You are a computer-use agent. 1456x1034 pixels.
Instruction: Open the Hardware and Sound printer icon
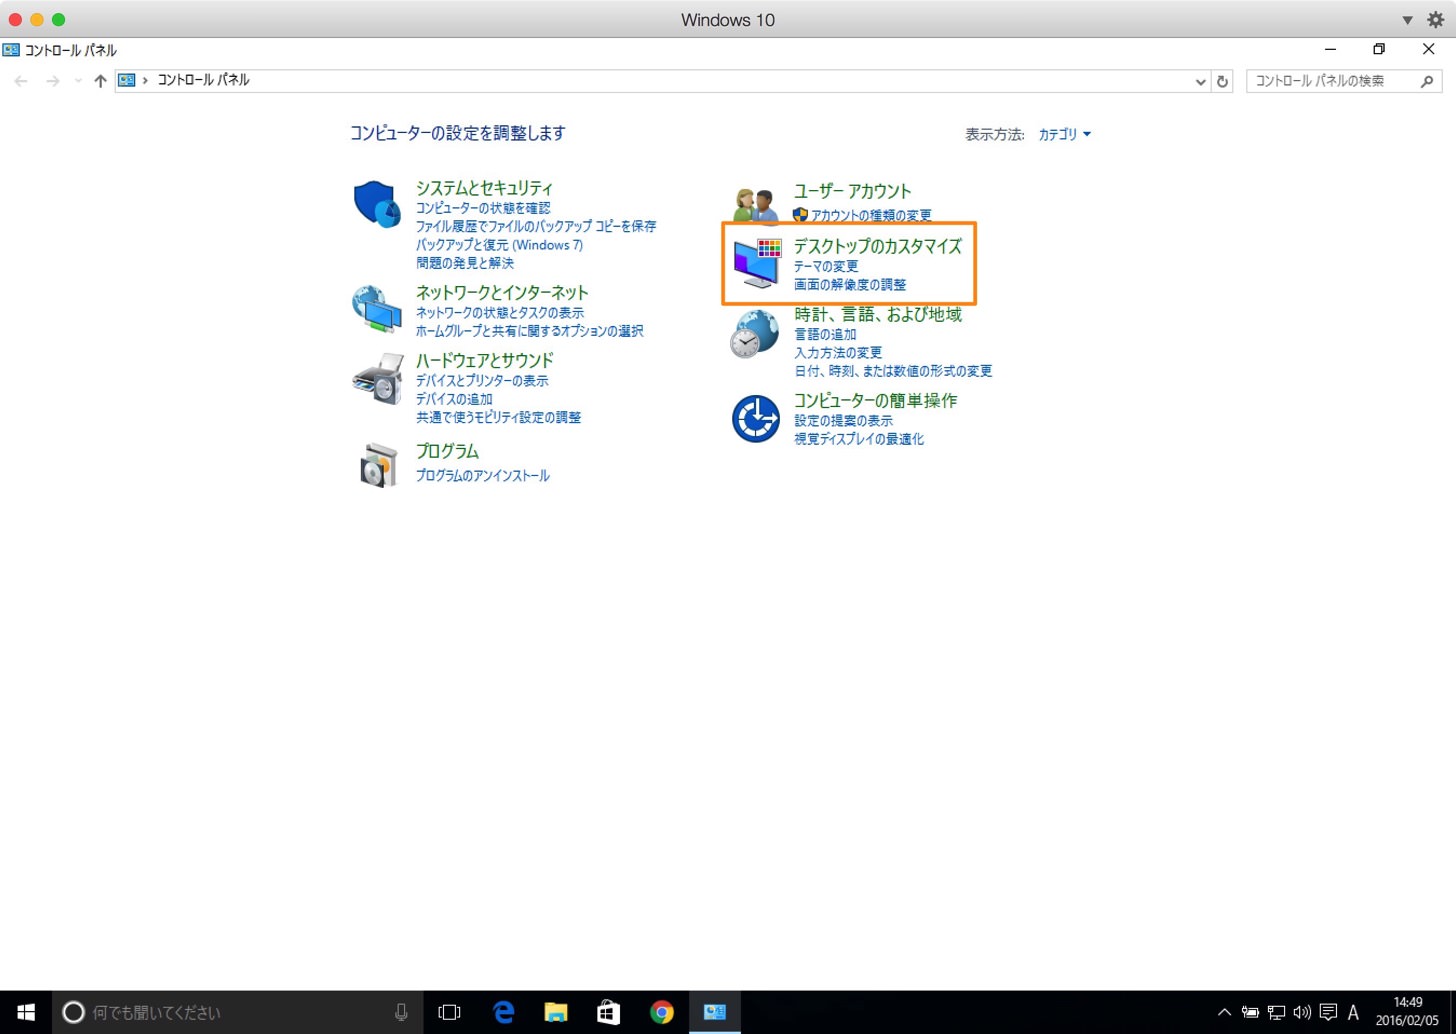click(377, 378)
